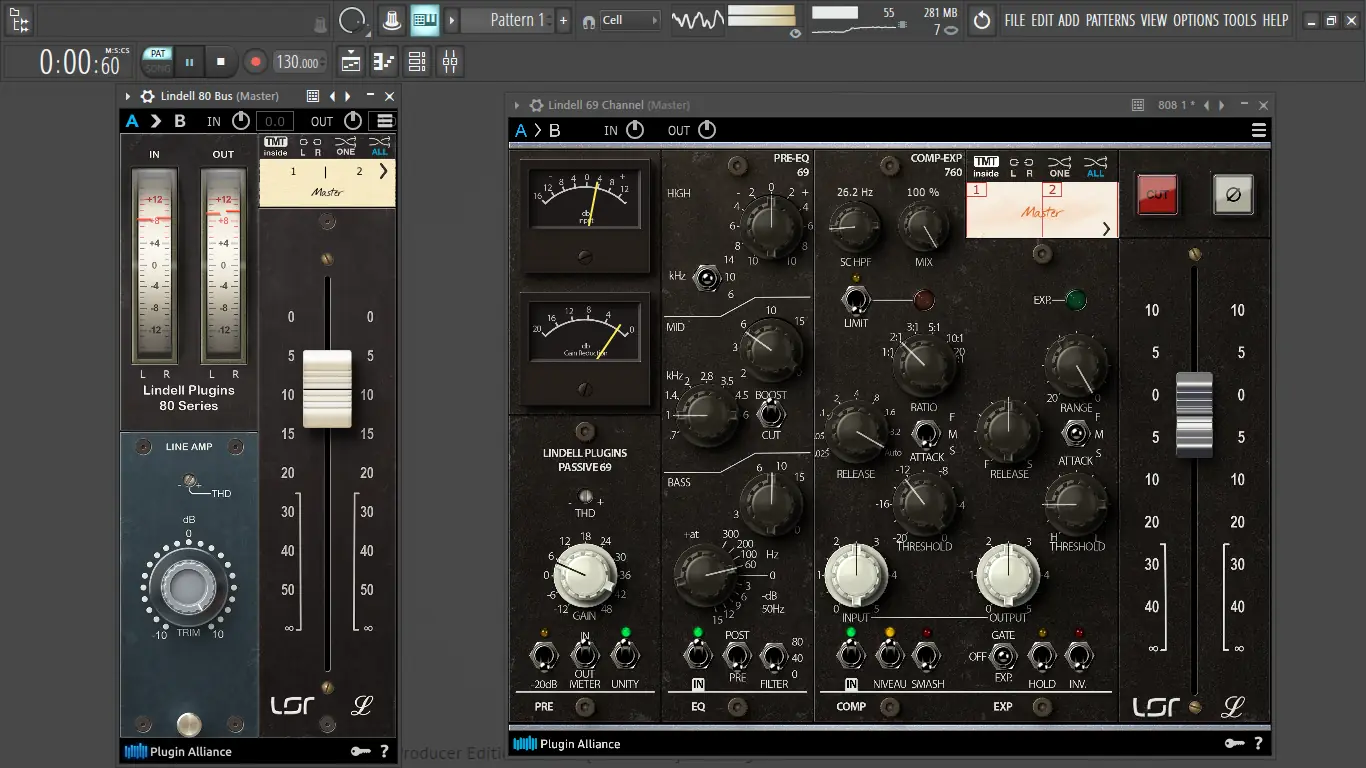Toggle PAT/SONG mode switch
The image size is (1366, 768).
coord(157,62)
